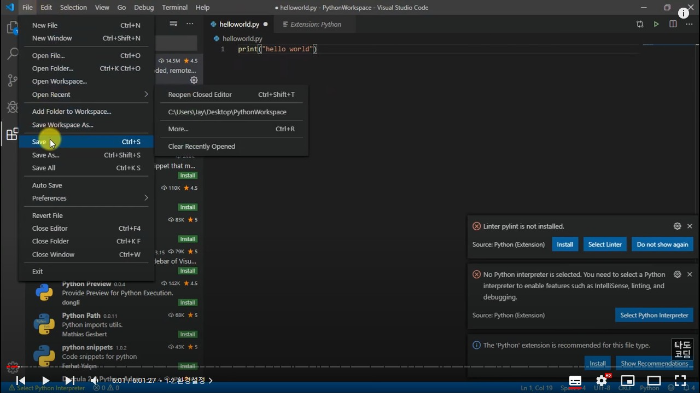
Task: Open gear on Python interpreter notification
Action: tap(677, 274)
